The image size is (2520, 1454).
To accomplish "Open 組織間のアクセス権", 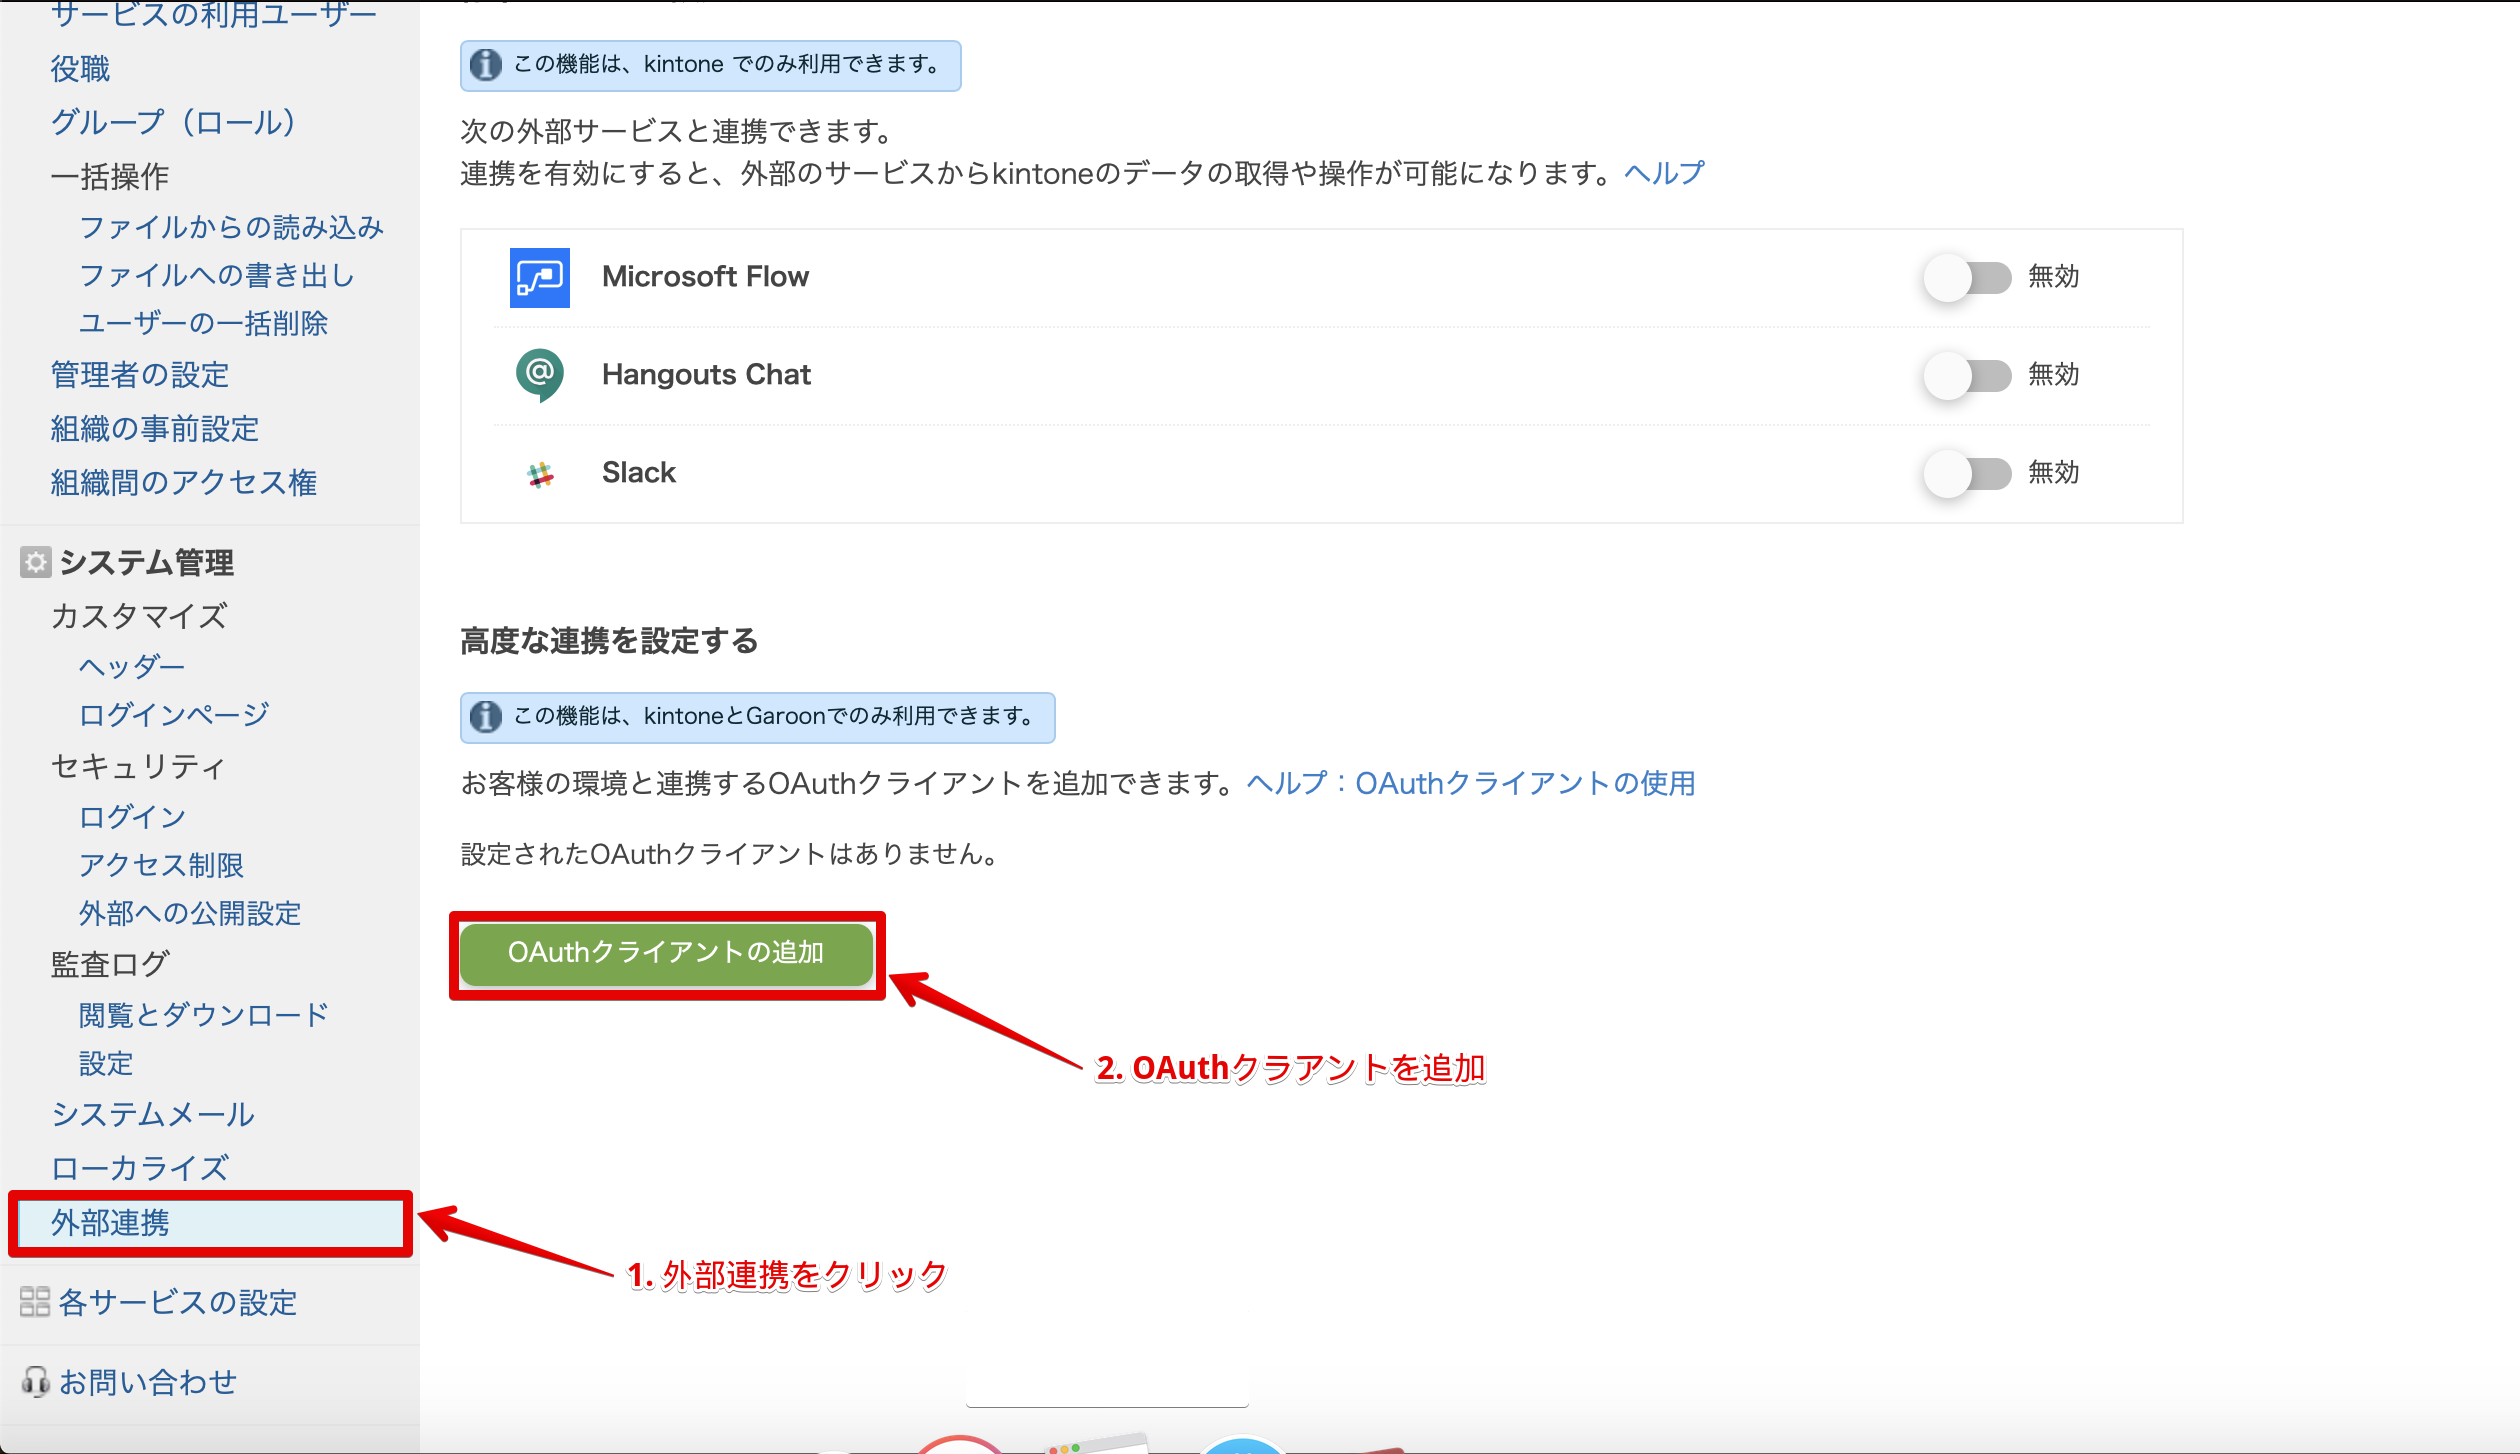I will (184, 483).
